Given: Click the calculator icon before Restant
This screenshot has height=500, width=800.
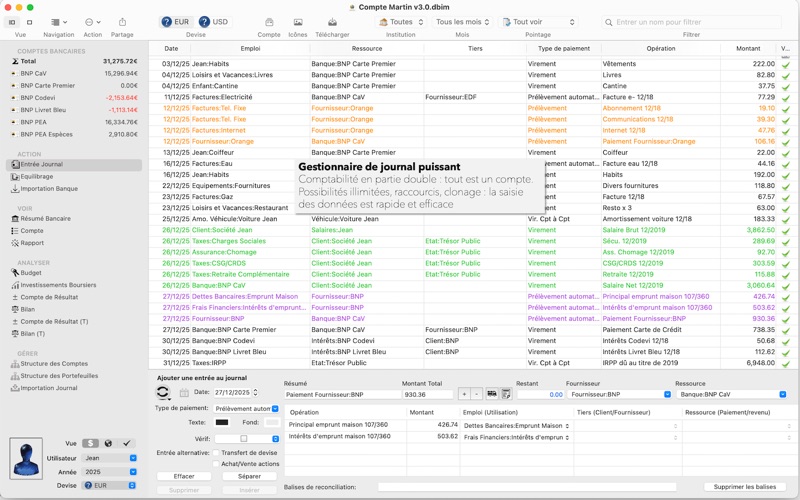Looking at the screenshot, I should pyautogui.click(x=506, y=394).
